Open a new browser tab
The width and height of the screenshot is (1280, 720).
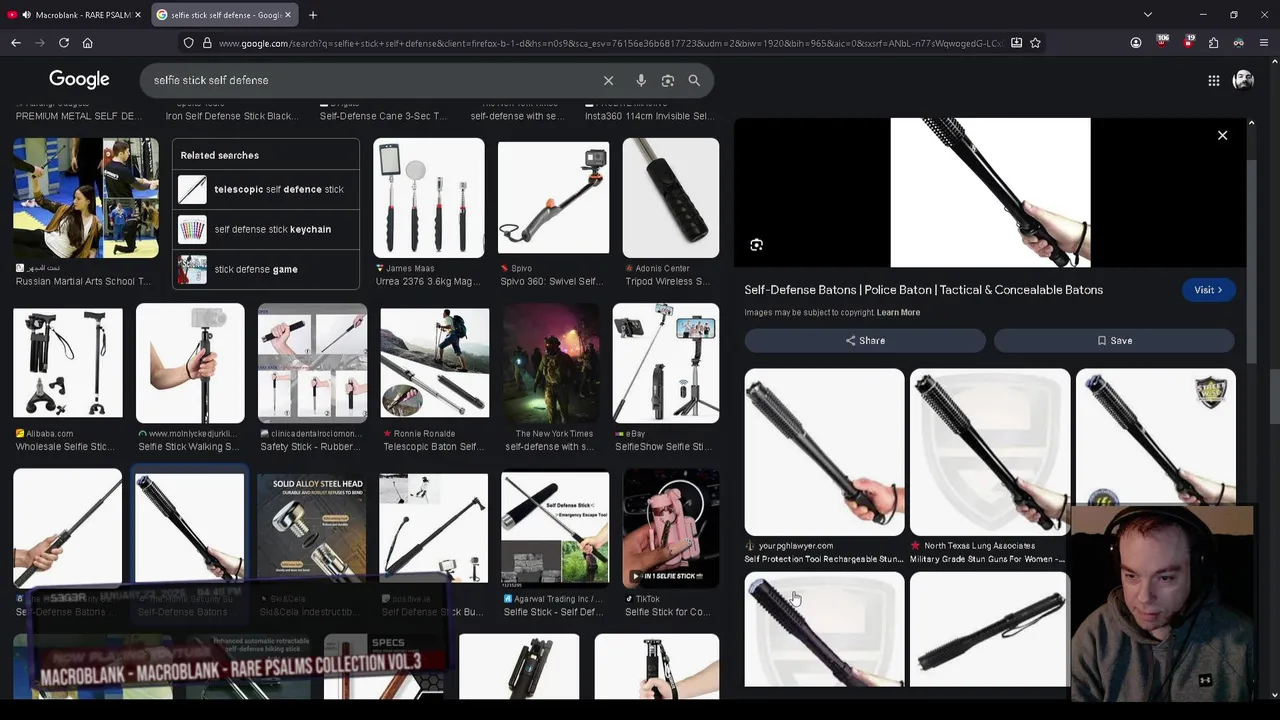coord(313,15)
